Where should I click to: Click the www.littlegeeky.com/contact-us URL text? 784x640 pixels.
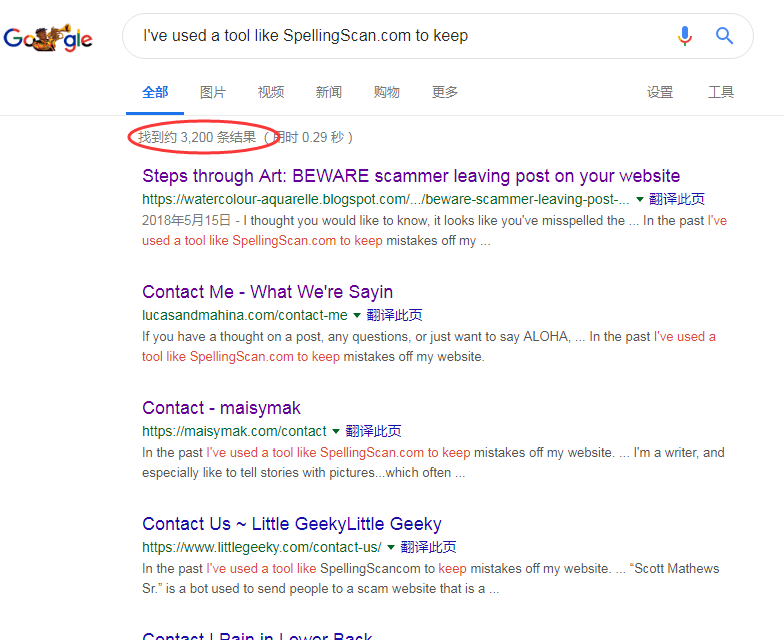[262, 547]
